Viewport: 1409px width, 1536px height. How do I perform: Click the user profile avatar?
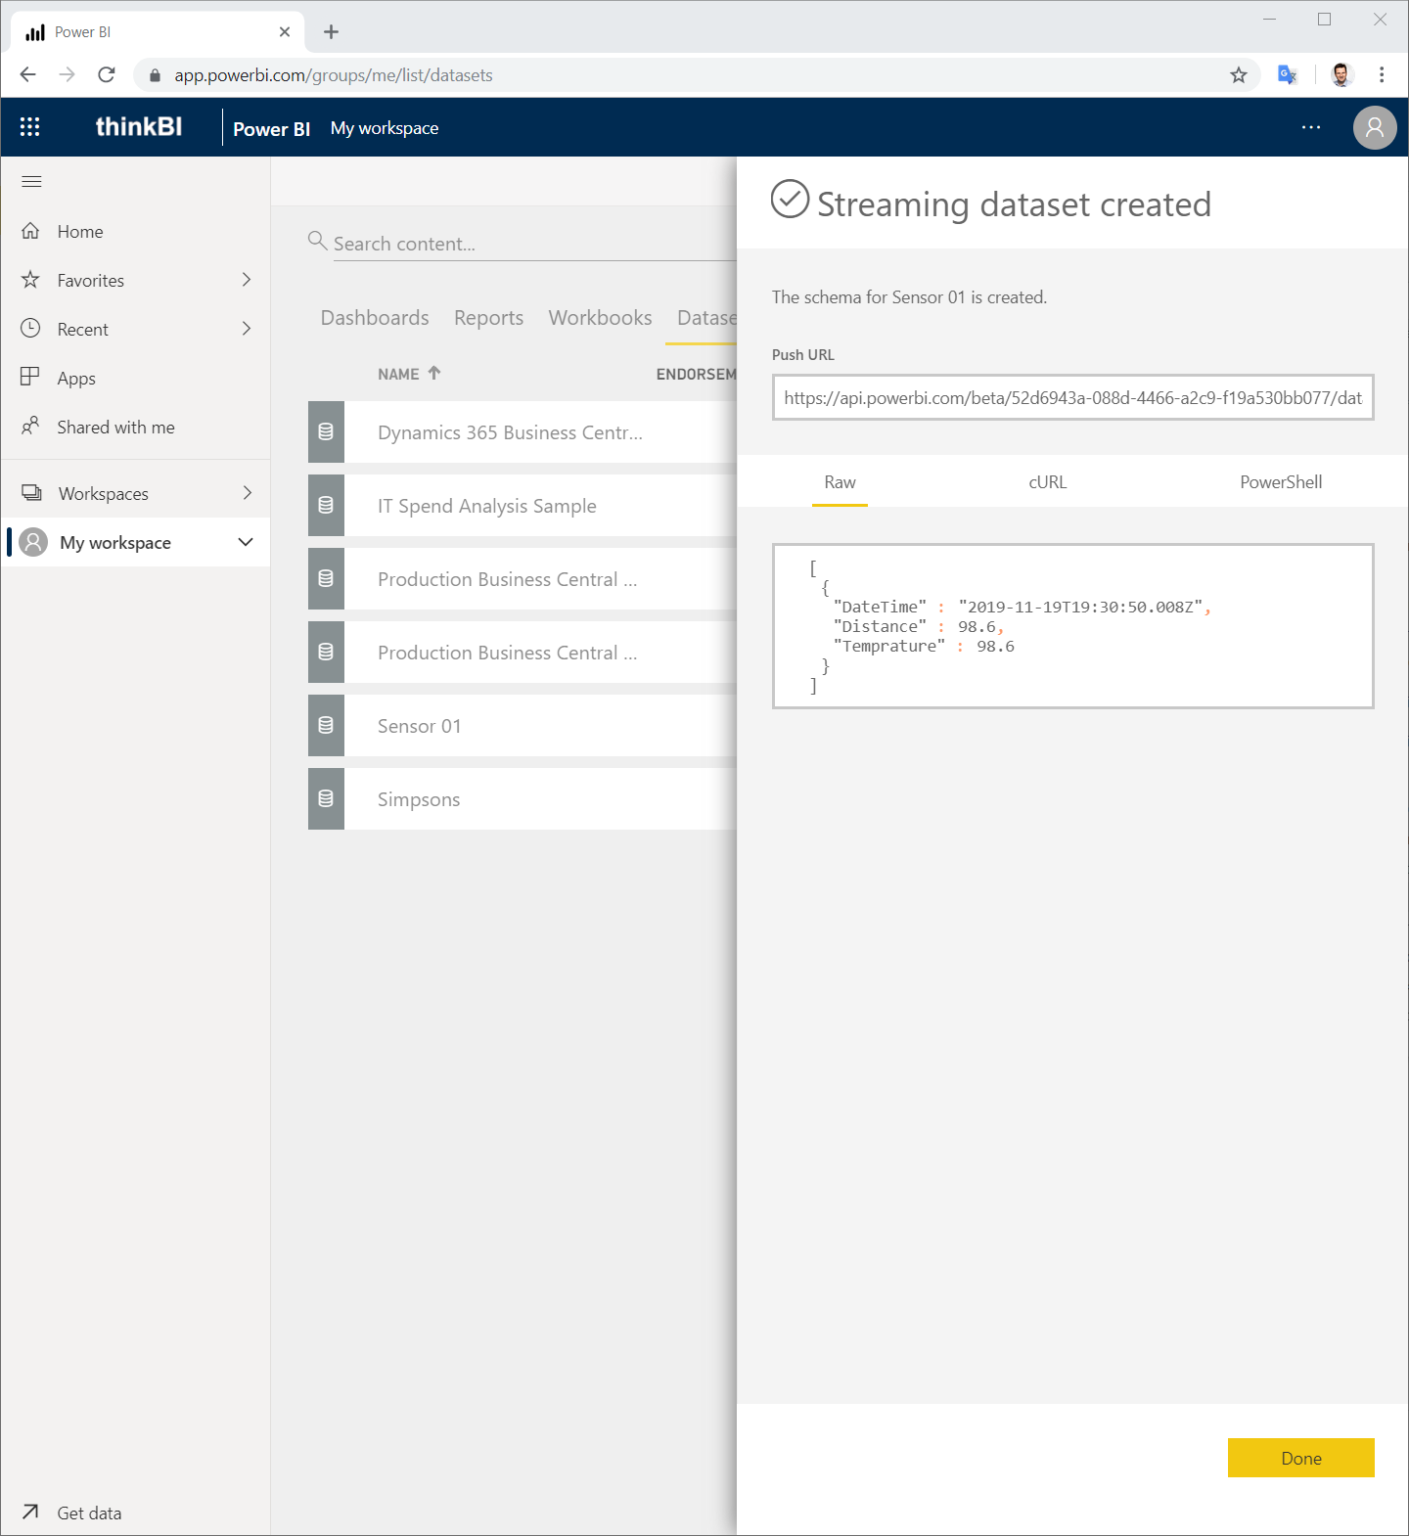click(x=1374, y=127)
